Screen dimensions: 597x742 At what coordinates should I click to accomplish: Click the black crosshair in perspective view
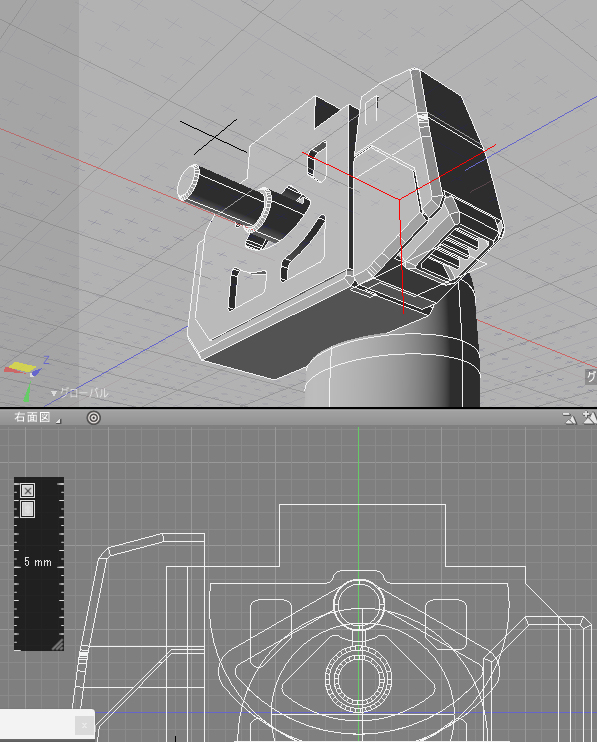pyautogui.click(x=214, y=137)
